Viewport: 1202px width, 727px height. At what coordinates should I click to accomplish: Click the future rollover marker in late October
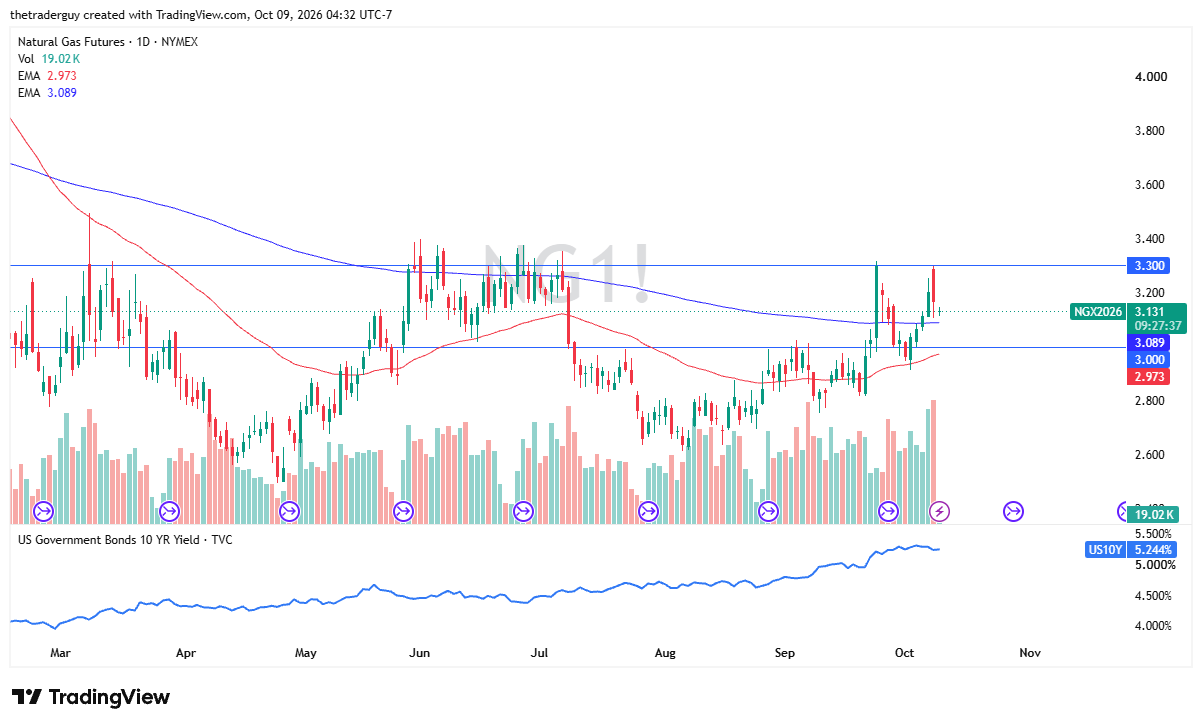(1013, 512)
